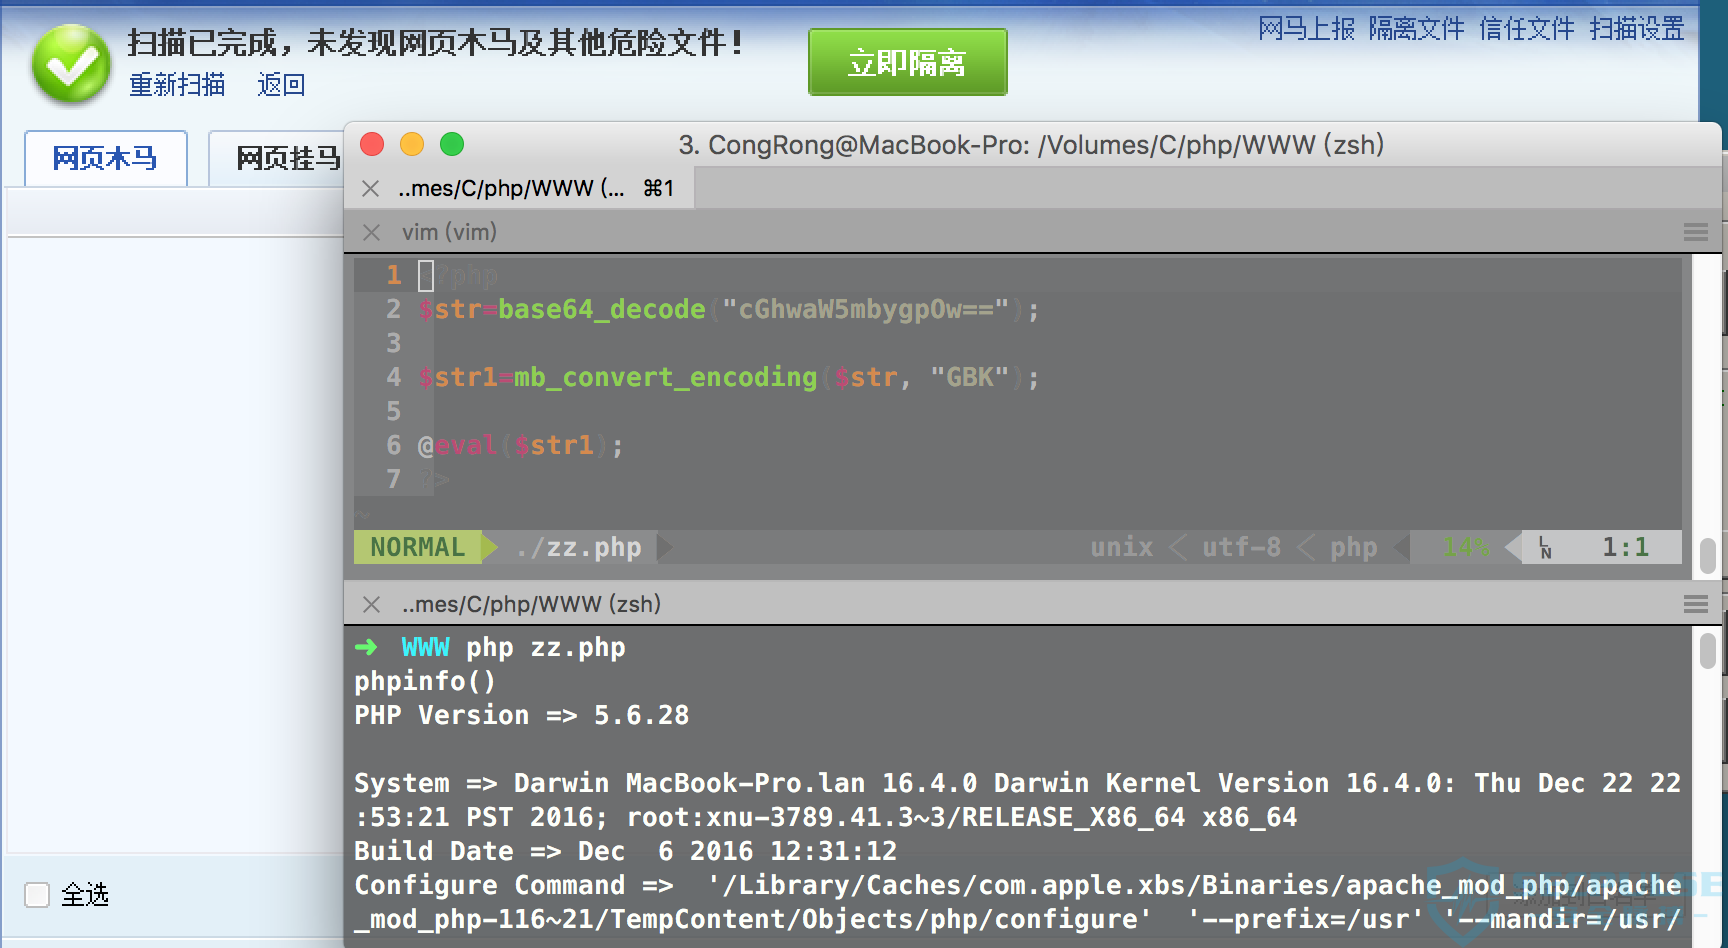Click the vim cursor block on line 1
This screenshot has height=948, width=1728.
[x=426, y=275]
